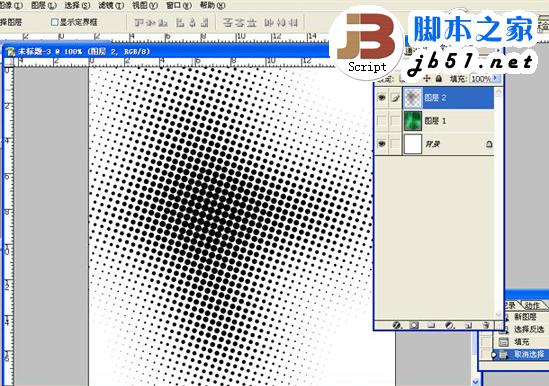Hide 图层 2 using its eye icon

[x=381, y=98]
